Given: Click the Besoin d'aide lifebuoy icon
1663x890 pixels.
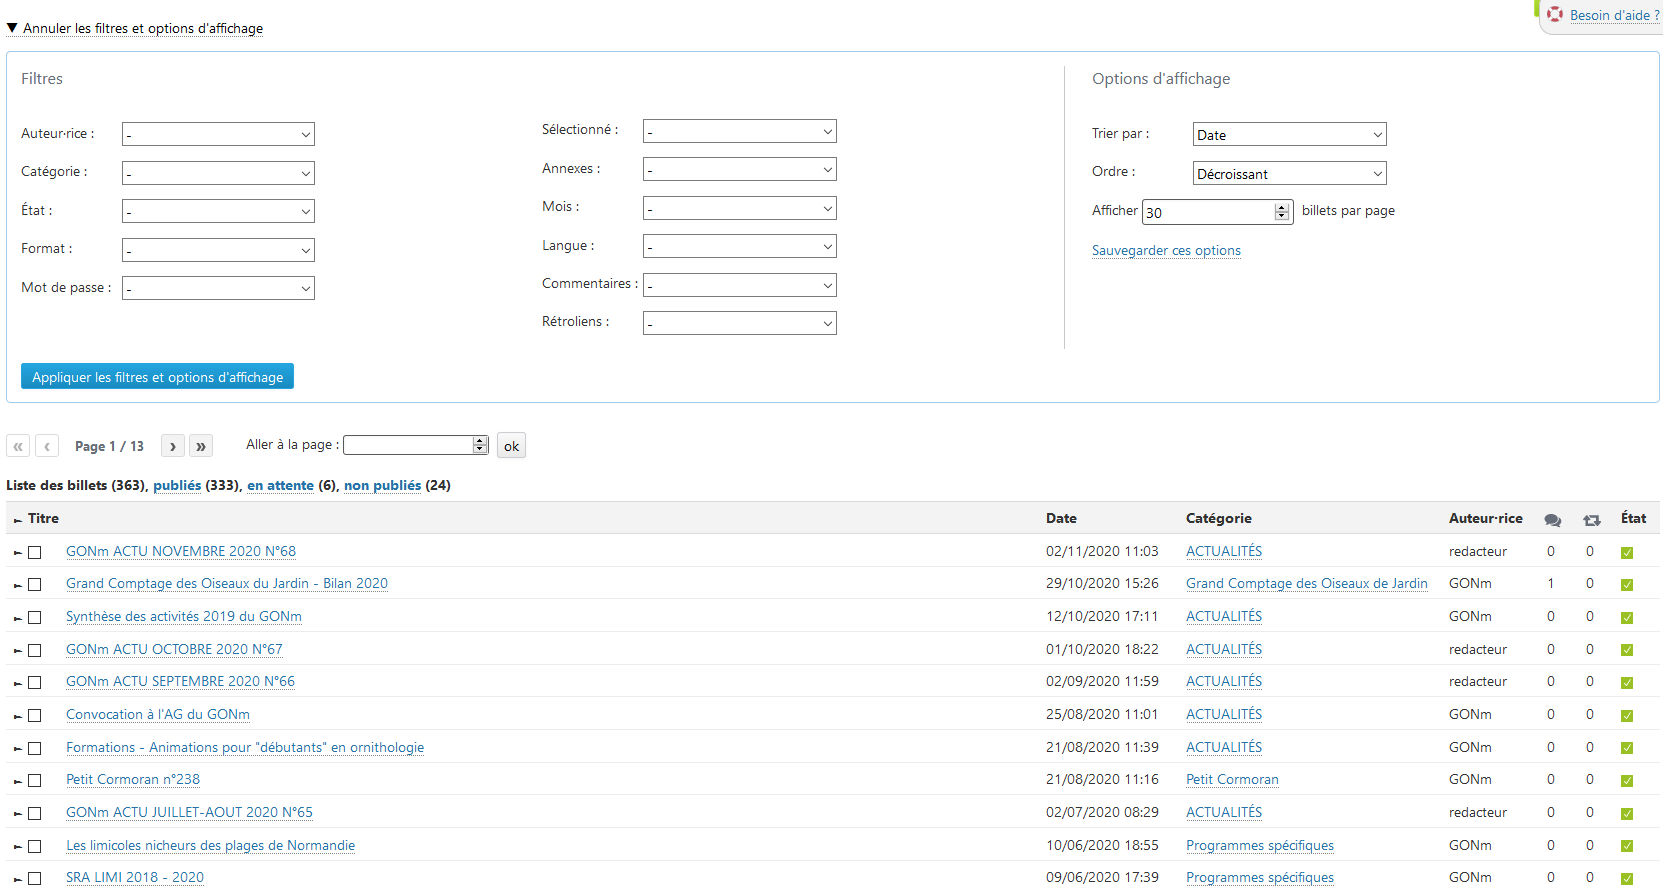Looking at the screenshot, I should click(1554, 15).
